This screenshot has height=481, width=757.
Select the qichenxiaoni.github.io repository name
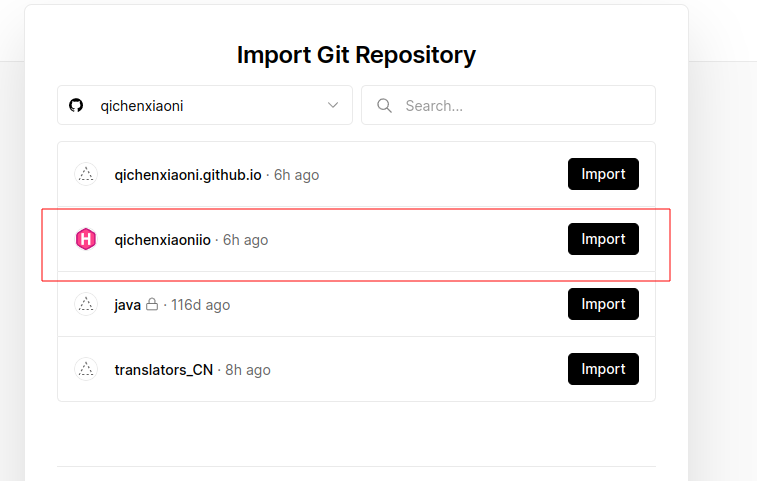188,175
